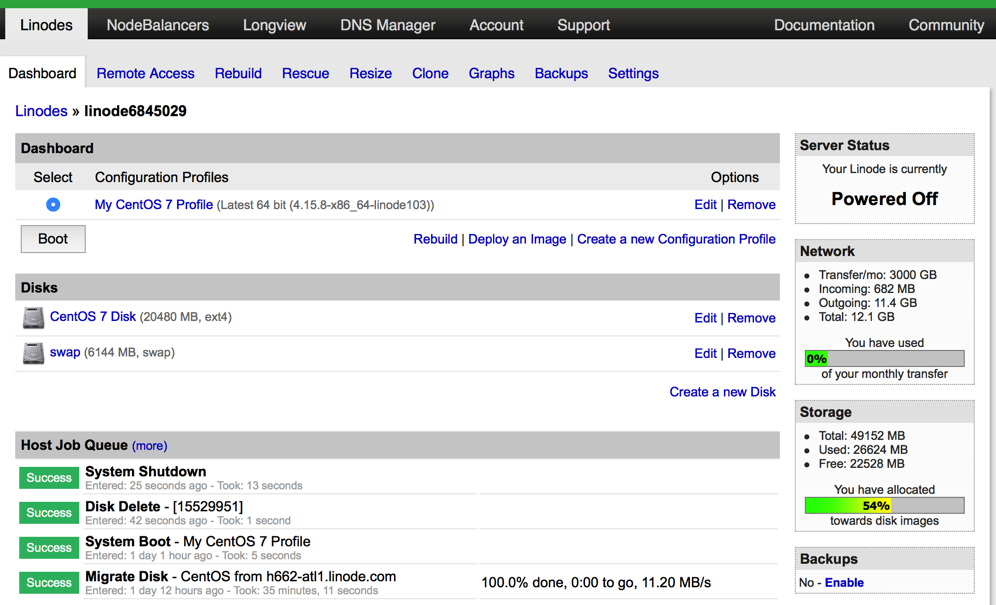This screenshot has width=996, height=605.
Task: Open the Graphs tab
Action: tap(491, 73)
